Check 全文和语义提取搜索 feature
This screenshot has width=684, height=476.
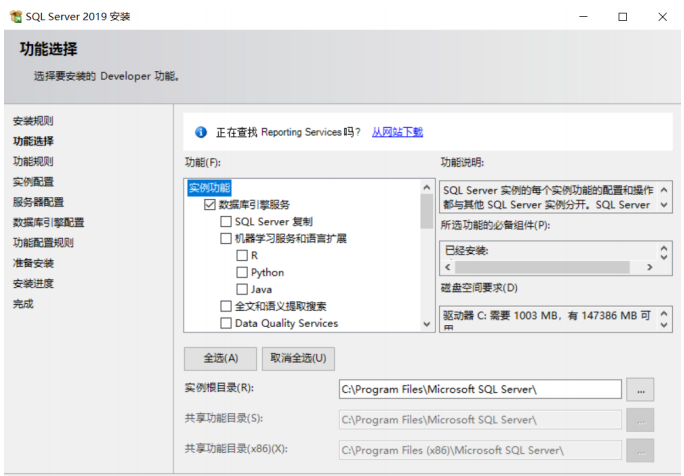pos(226,306)
